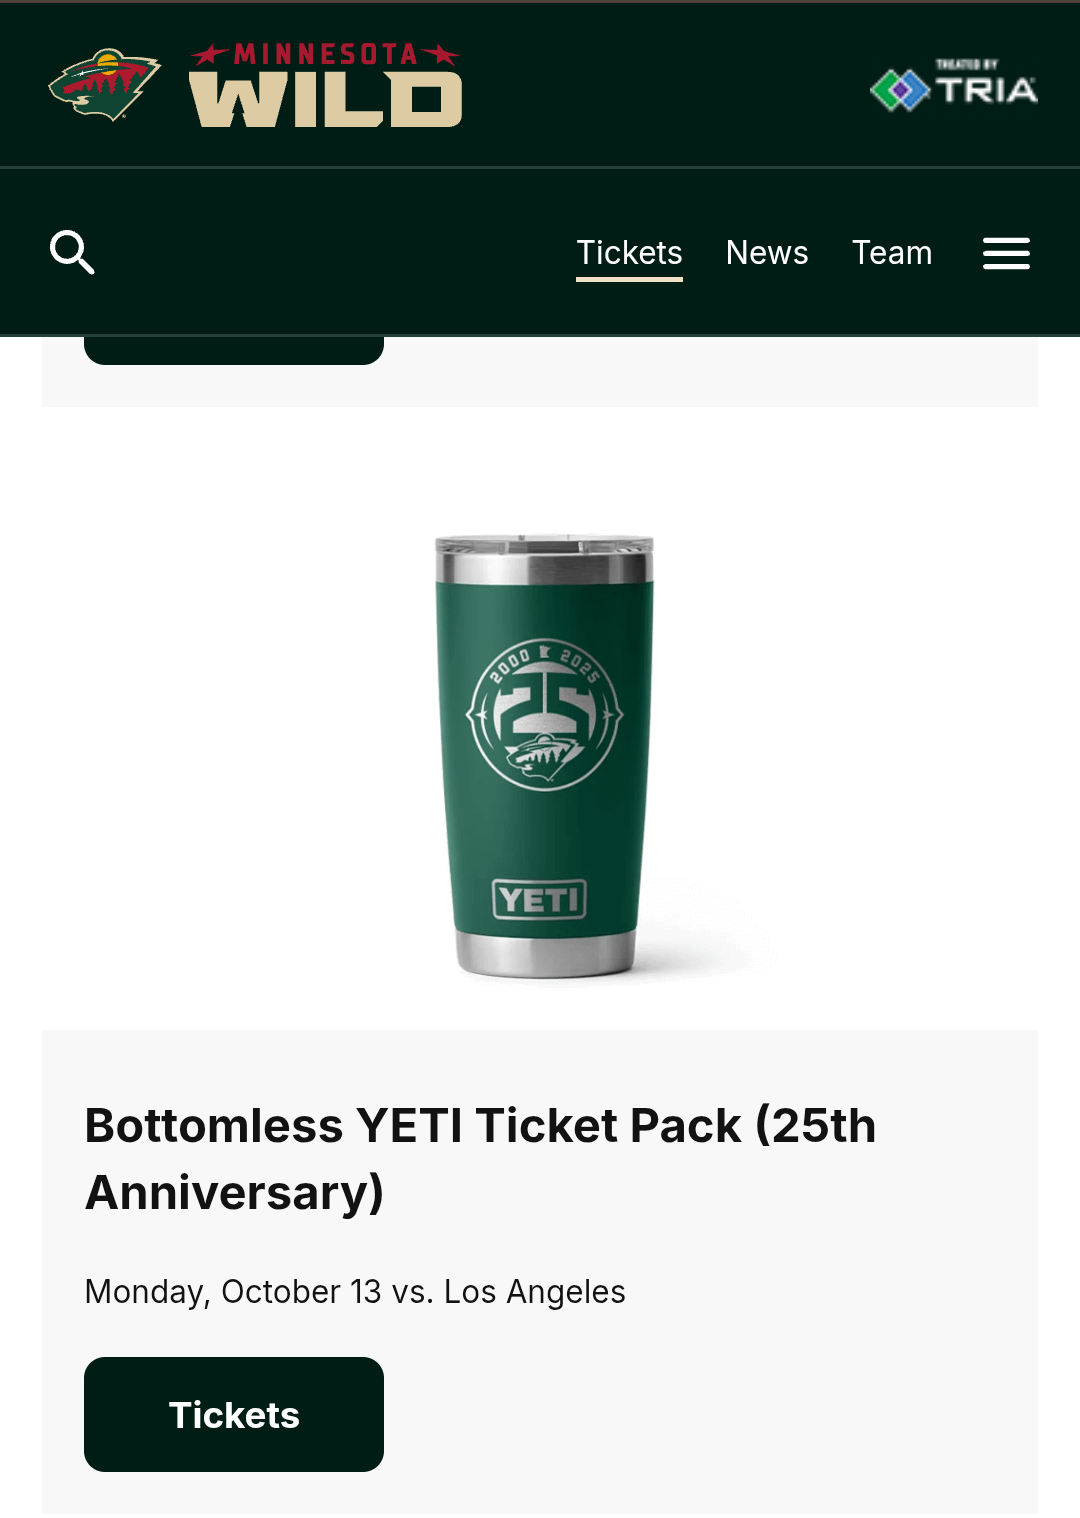1080x1518 pixels.
Task: Expand the hamburger navigation menu
Action: (1006, 253)
